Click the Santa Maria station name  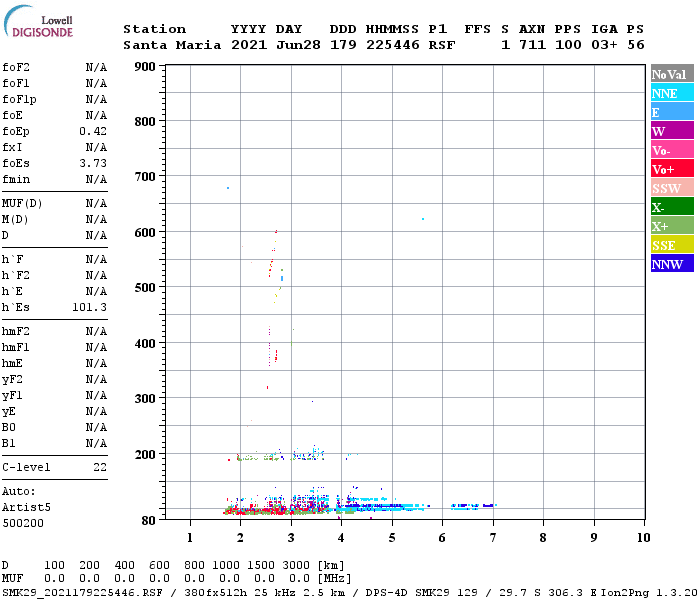(x=172, y=45)
